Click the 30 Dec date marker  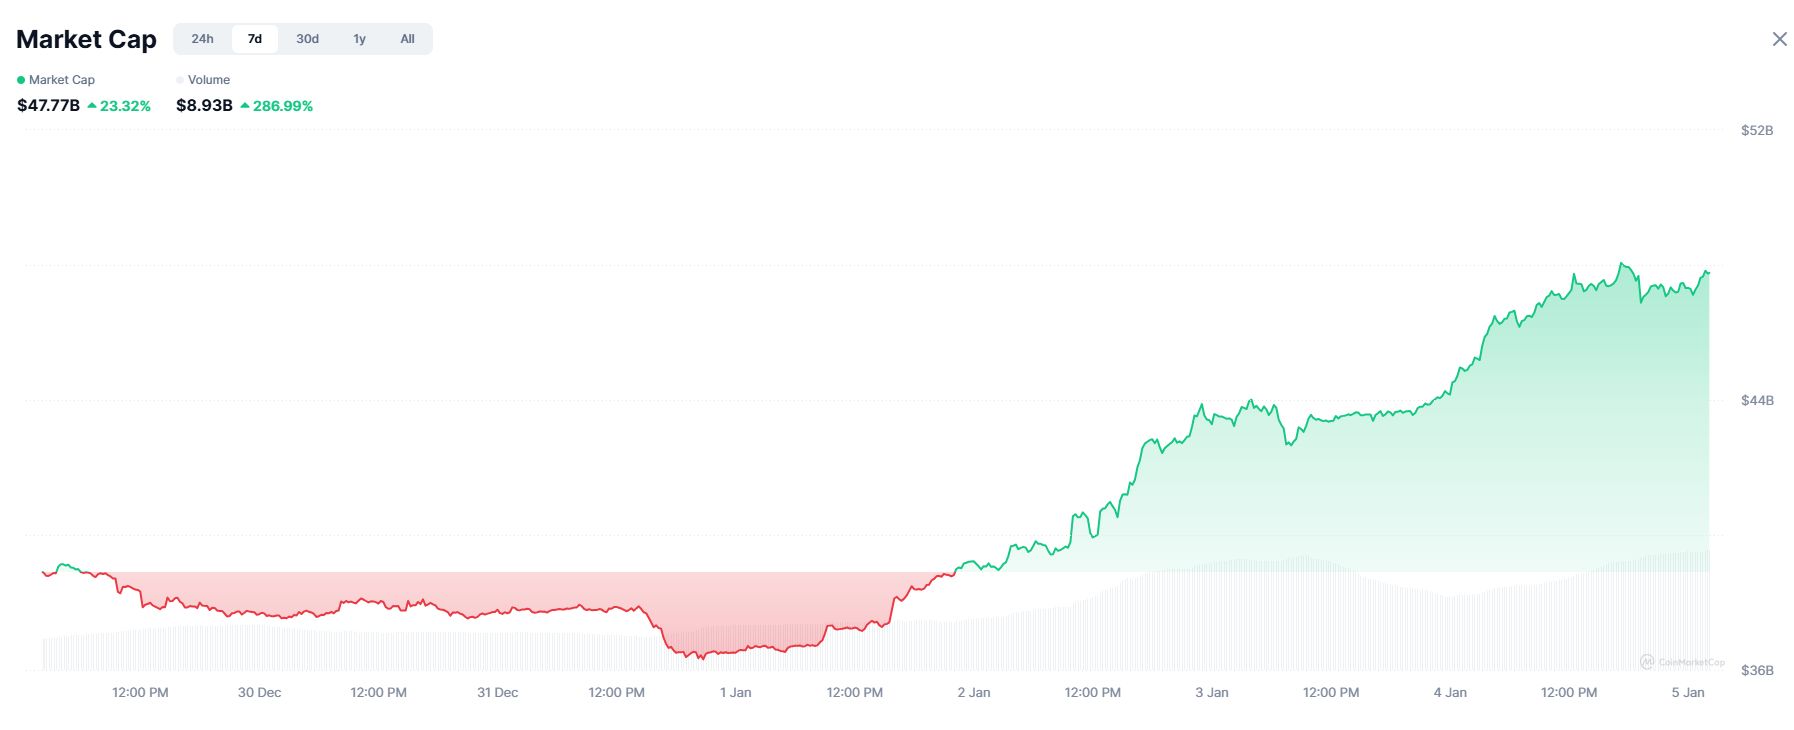259,692
